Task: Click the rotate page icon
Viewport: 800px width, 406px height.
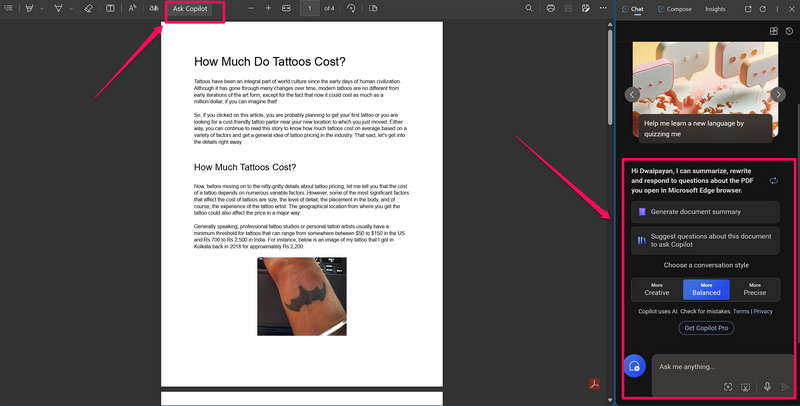Action: click(351, 8)
